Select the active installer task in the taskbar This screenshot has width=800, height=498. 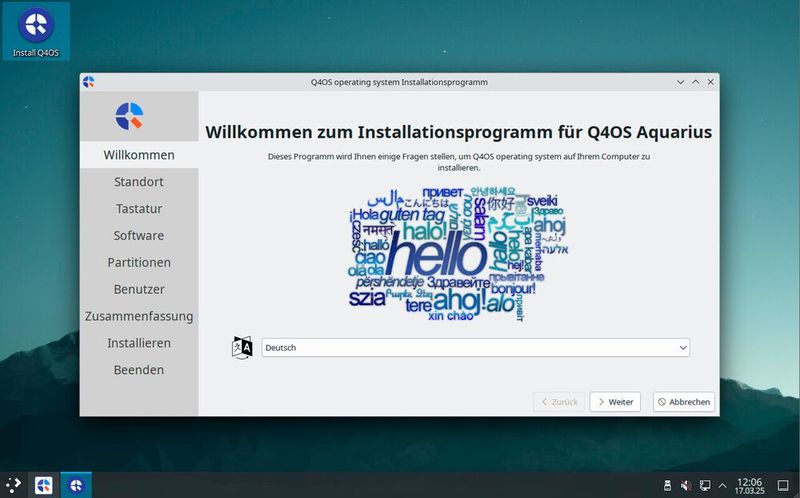click(76, 485)
